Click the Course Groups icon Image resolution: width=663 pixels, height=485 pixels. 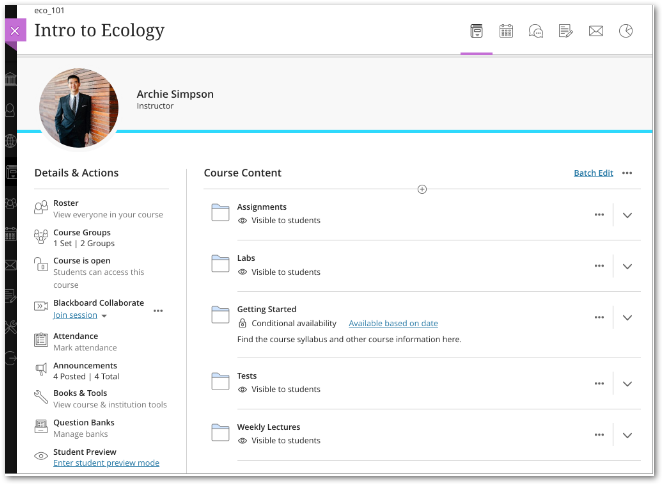click(41, 236)
